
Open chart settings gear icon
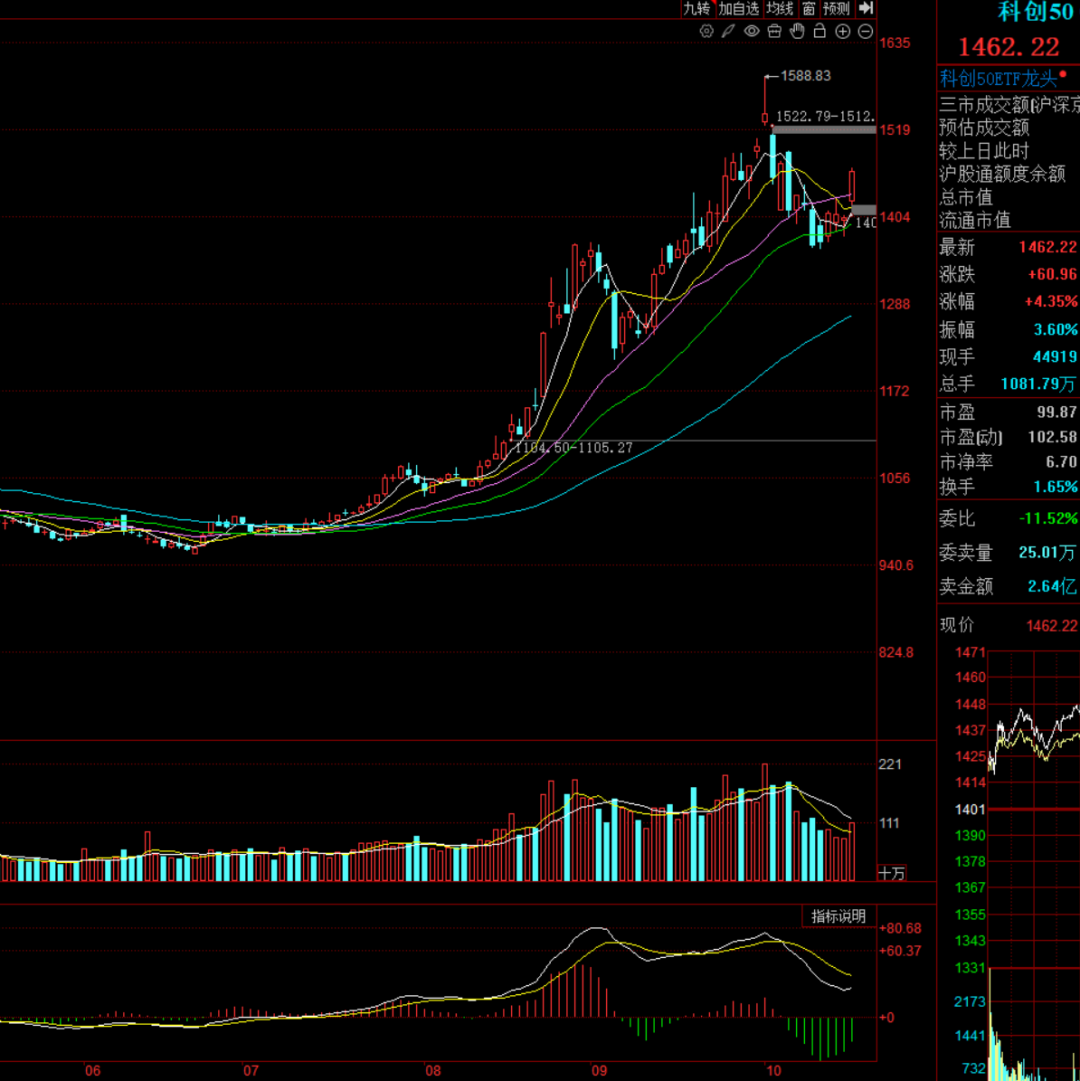(x=706, y=31)
